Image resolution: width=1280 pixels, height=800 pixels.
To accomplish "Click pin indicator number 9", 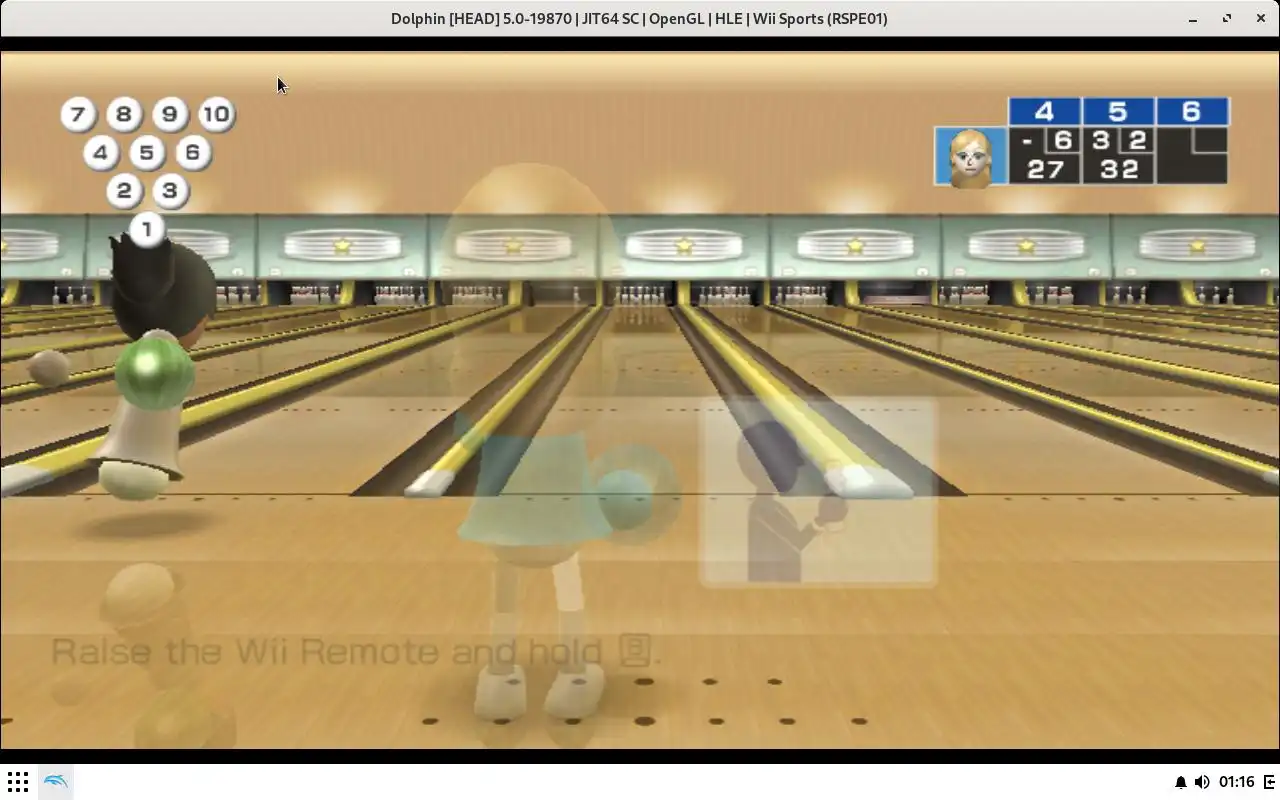I will 170,114.
